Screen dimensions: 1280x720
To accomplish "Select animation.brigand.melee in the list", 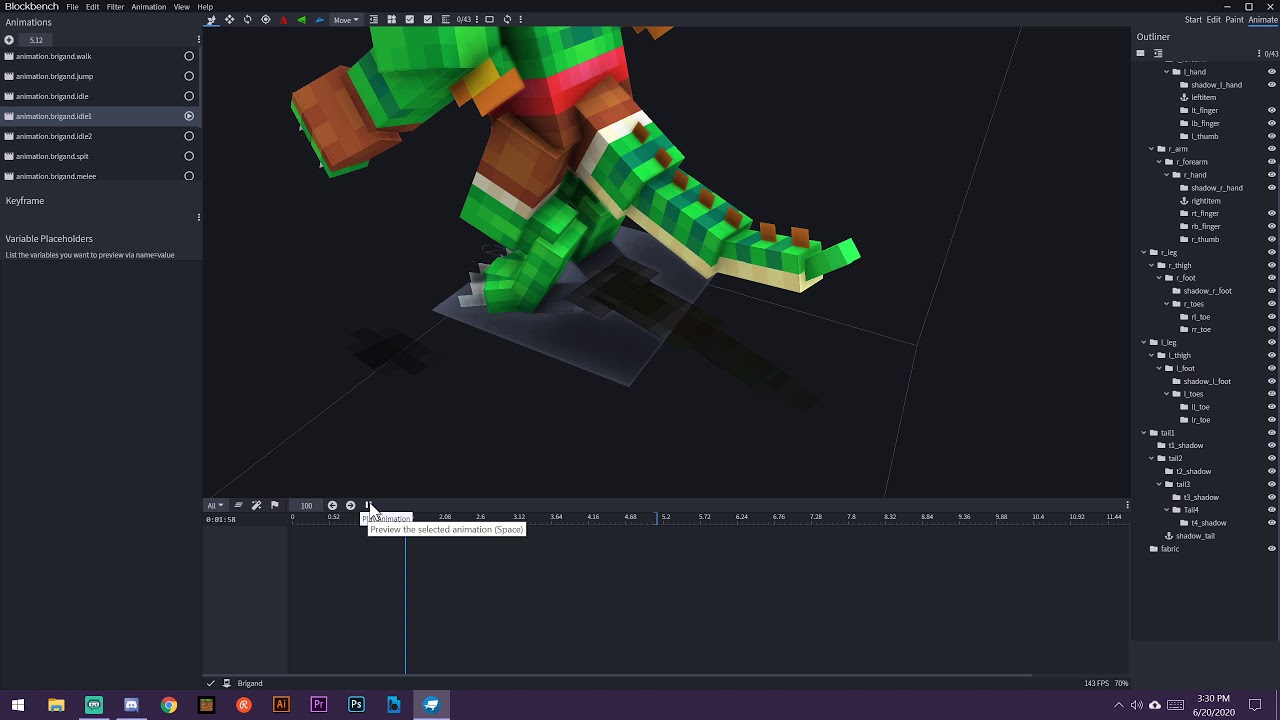I will [x=100, y=176].
